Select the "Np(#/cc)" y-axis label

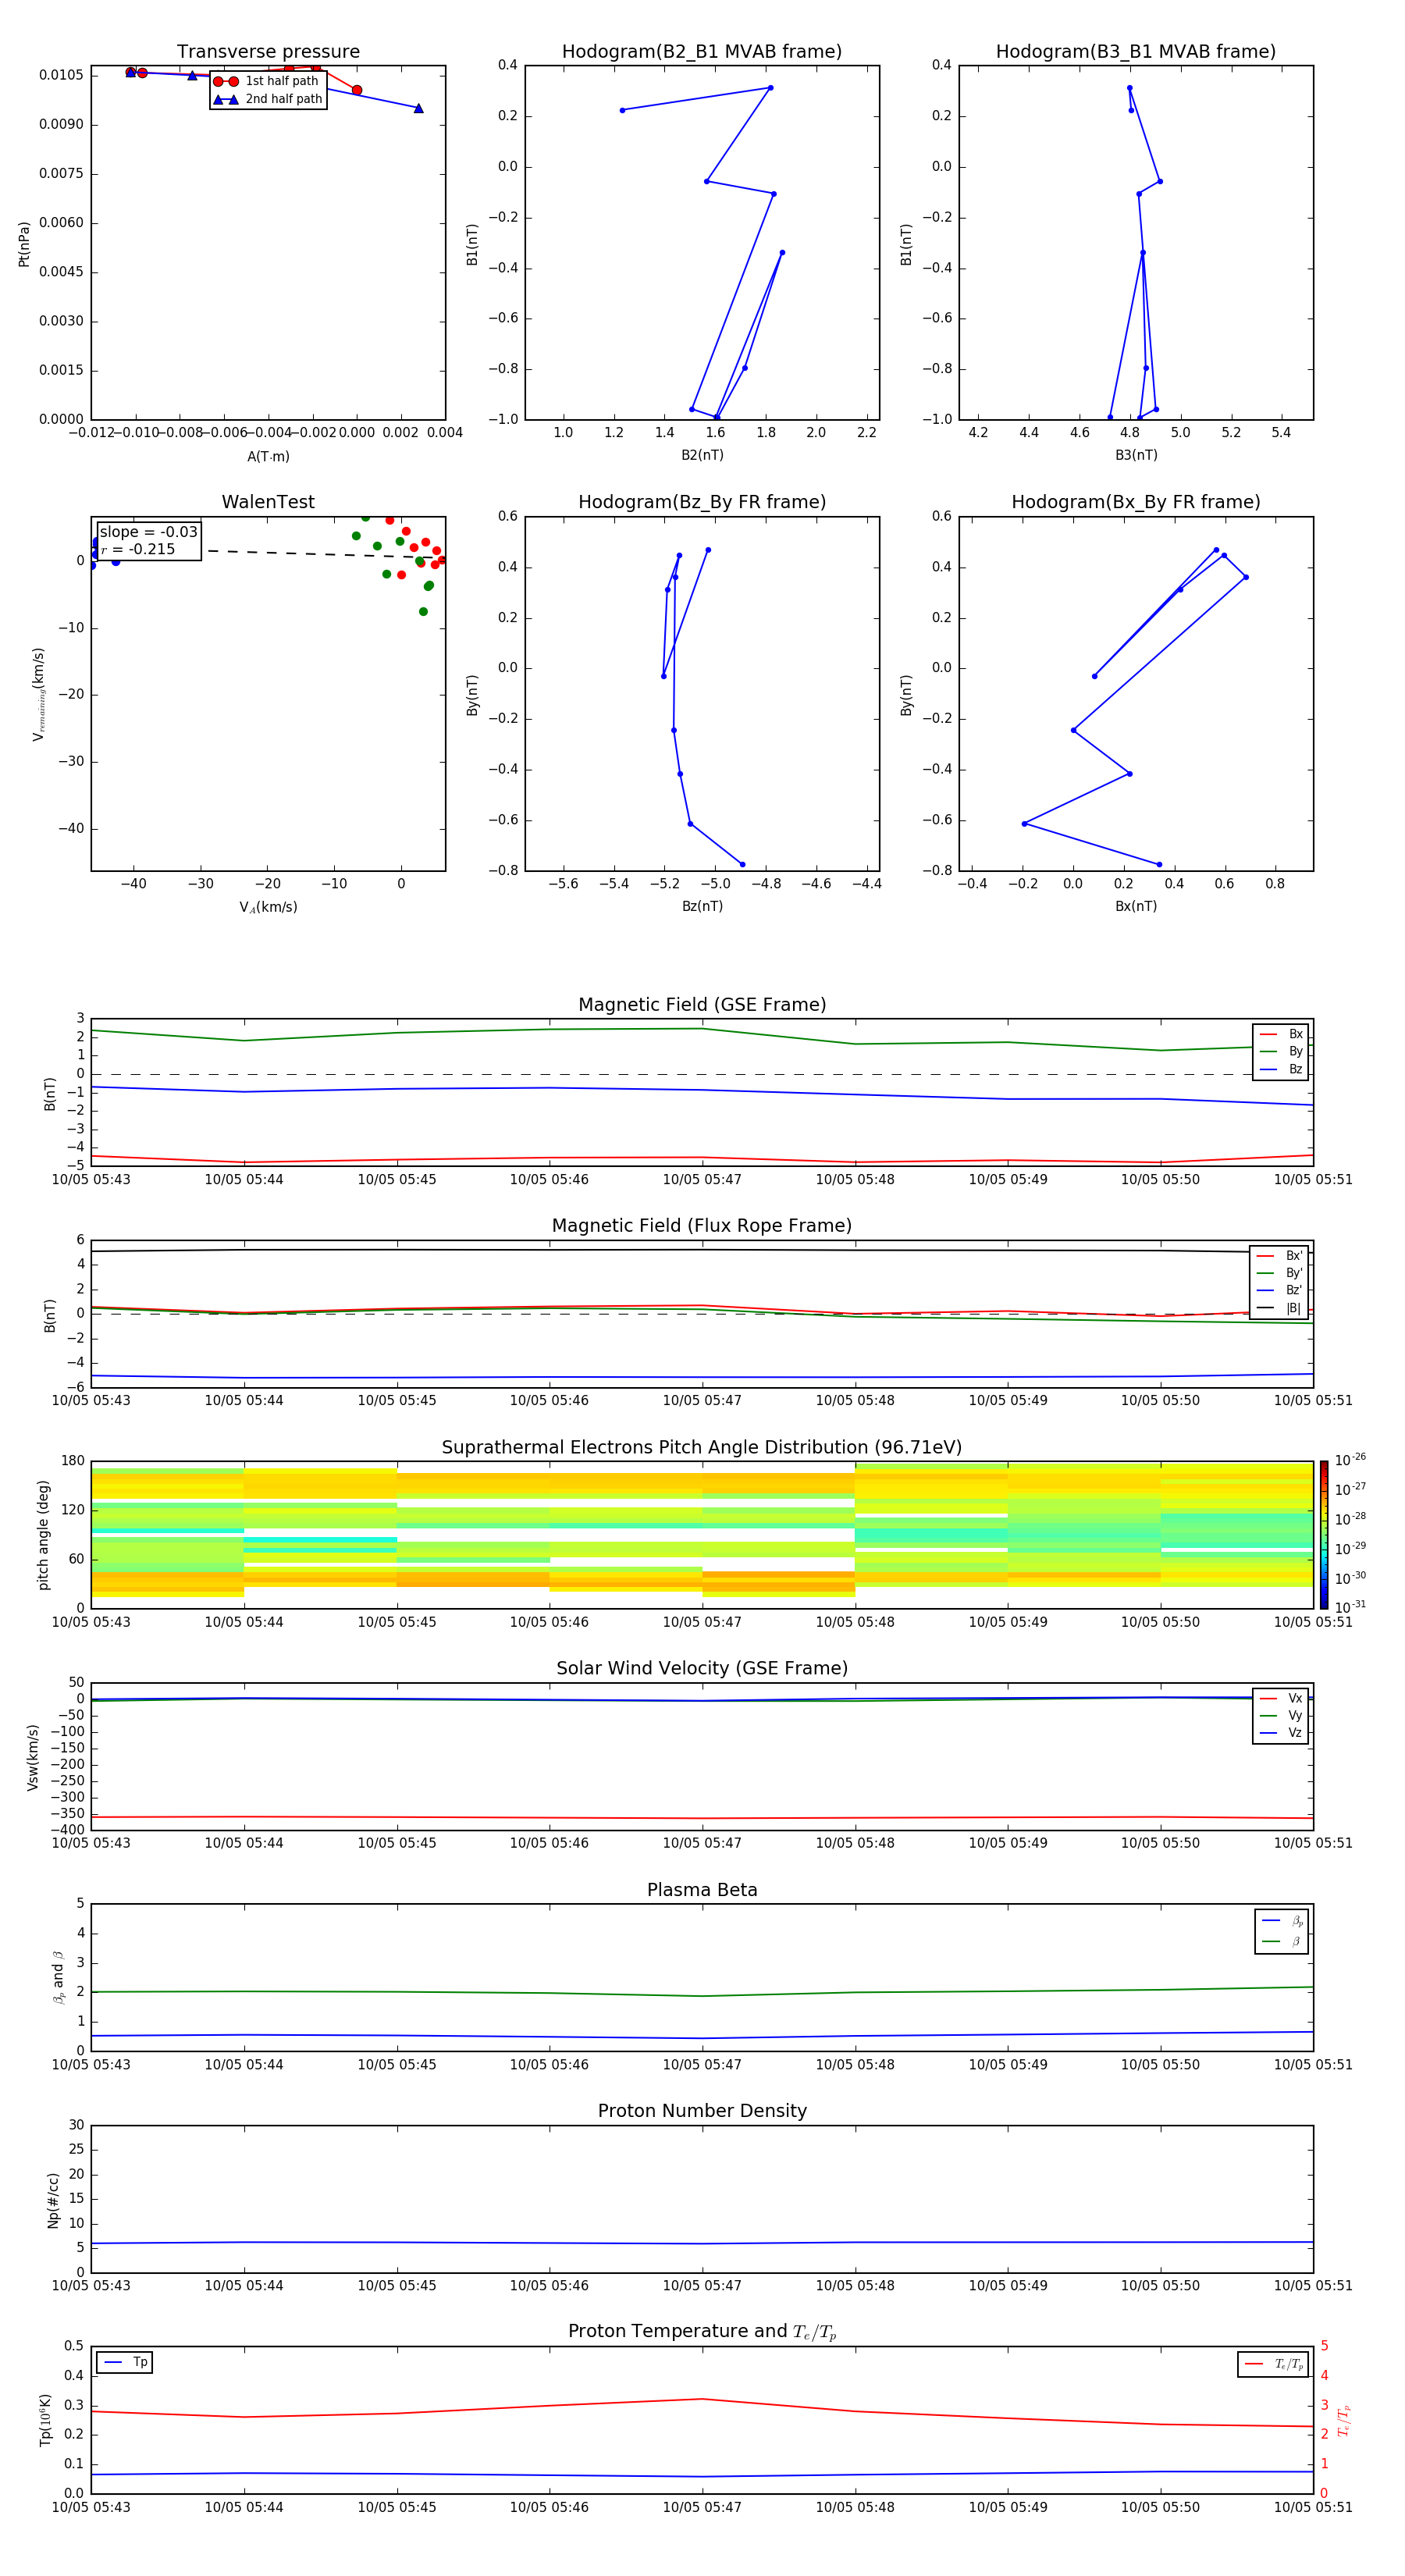(53, 2200)
